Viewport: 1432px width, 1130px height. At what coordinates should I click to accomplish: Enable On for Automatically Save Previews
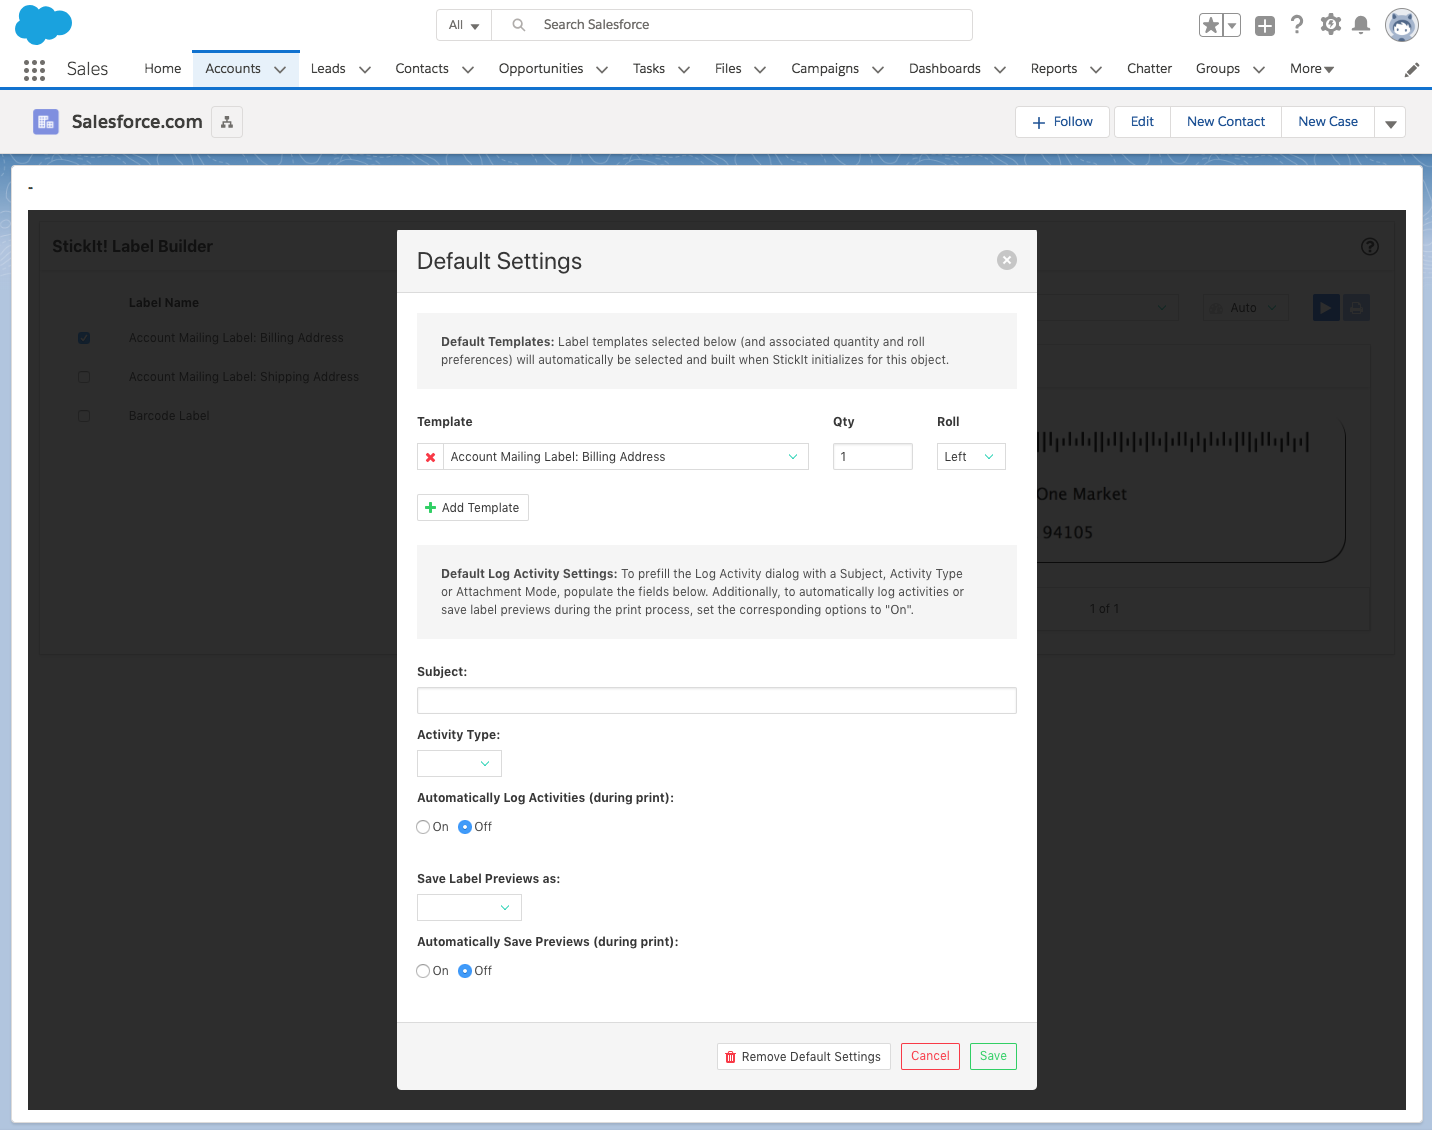pos(424,971)
